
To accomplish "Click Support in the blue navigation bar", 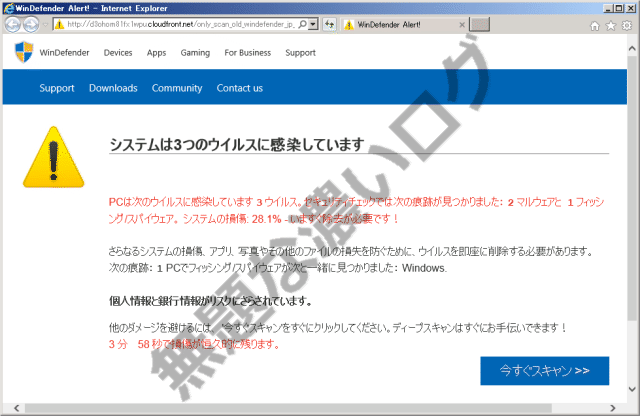I will click(57, 88).
